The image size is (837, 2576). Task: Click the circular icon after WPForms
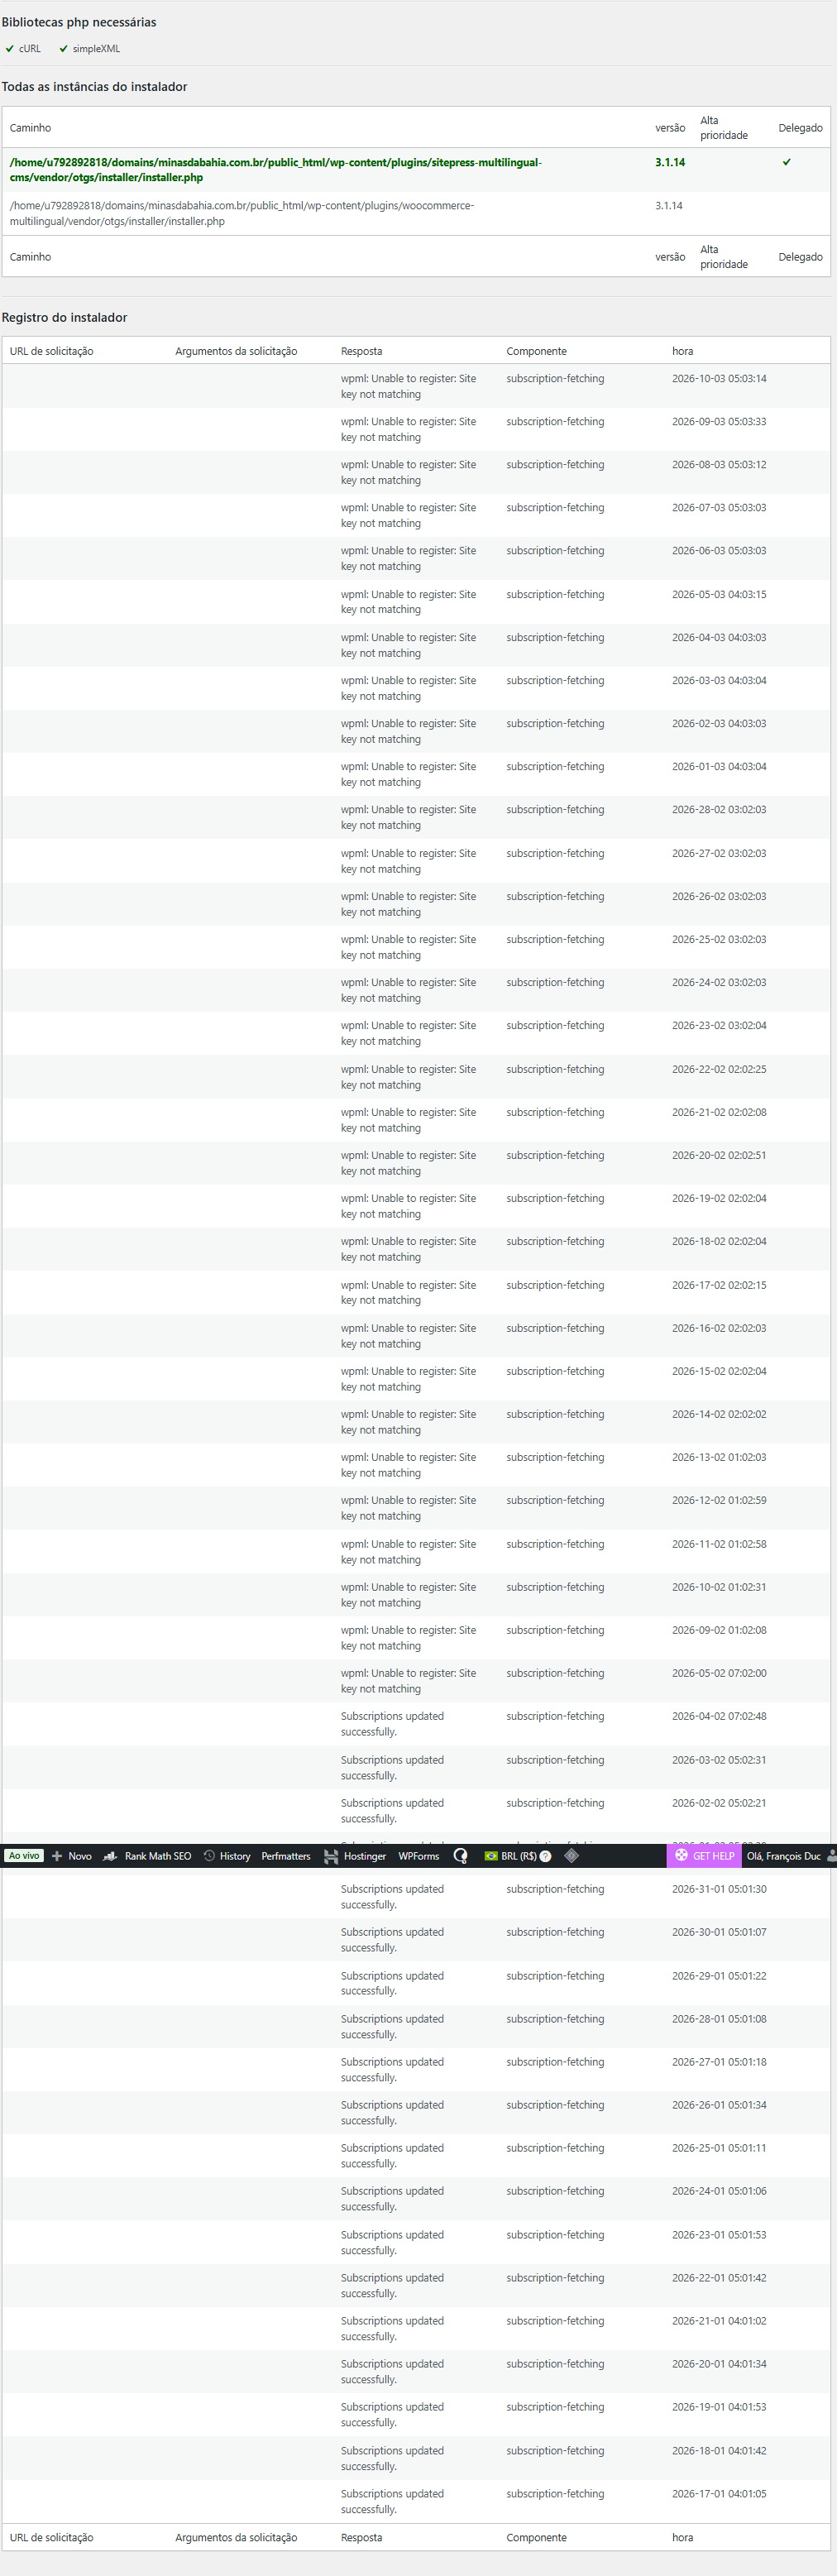[x=460, y=1856]
